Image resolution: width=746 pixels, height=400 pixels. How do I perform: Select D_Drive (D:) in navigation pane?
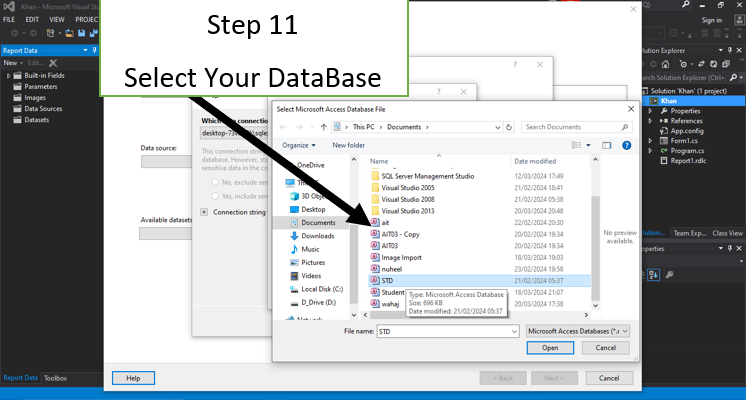pos(318,302)
